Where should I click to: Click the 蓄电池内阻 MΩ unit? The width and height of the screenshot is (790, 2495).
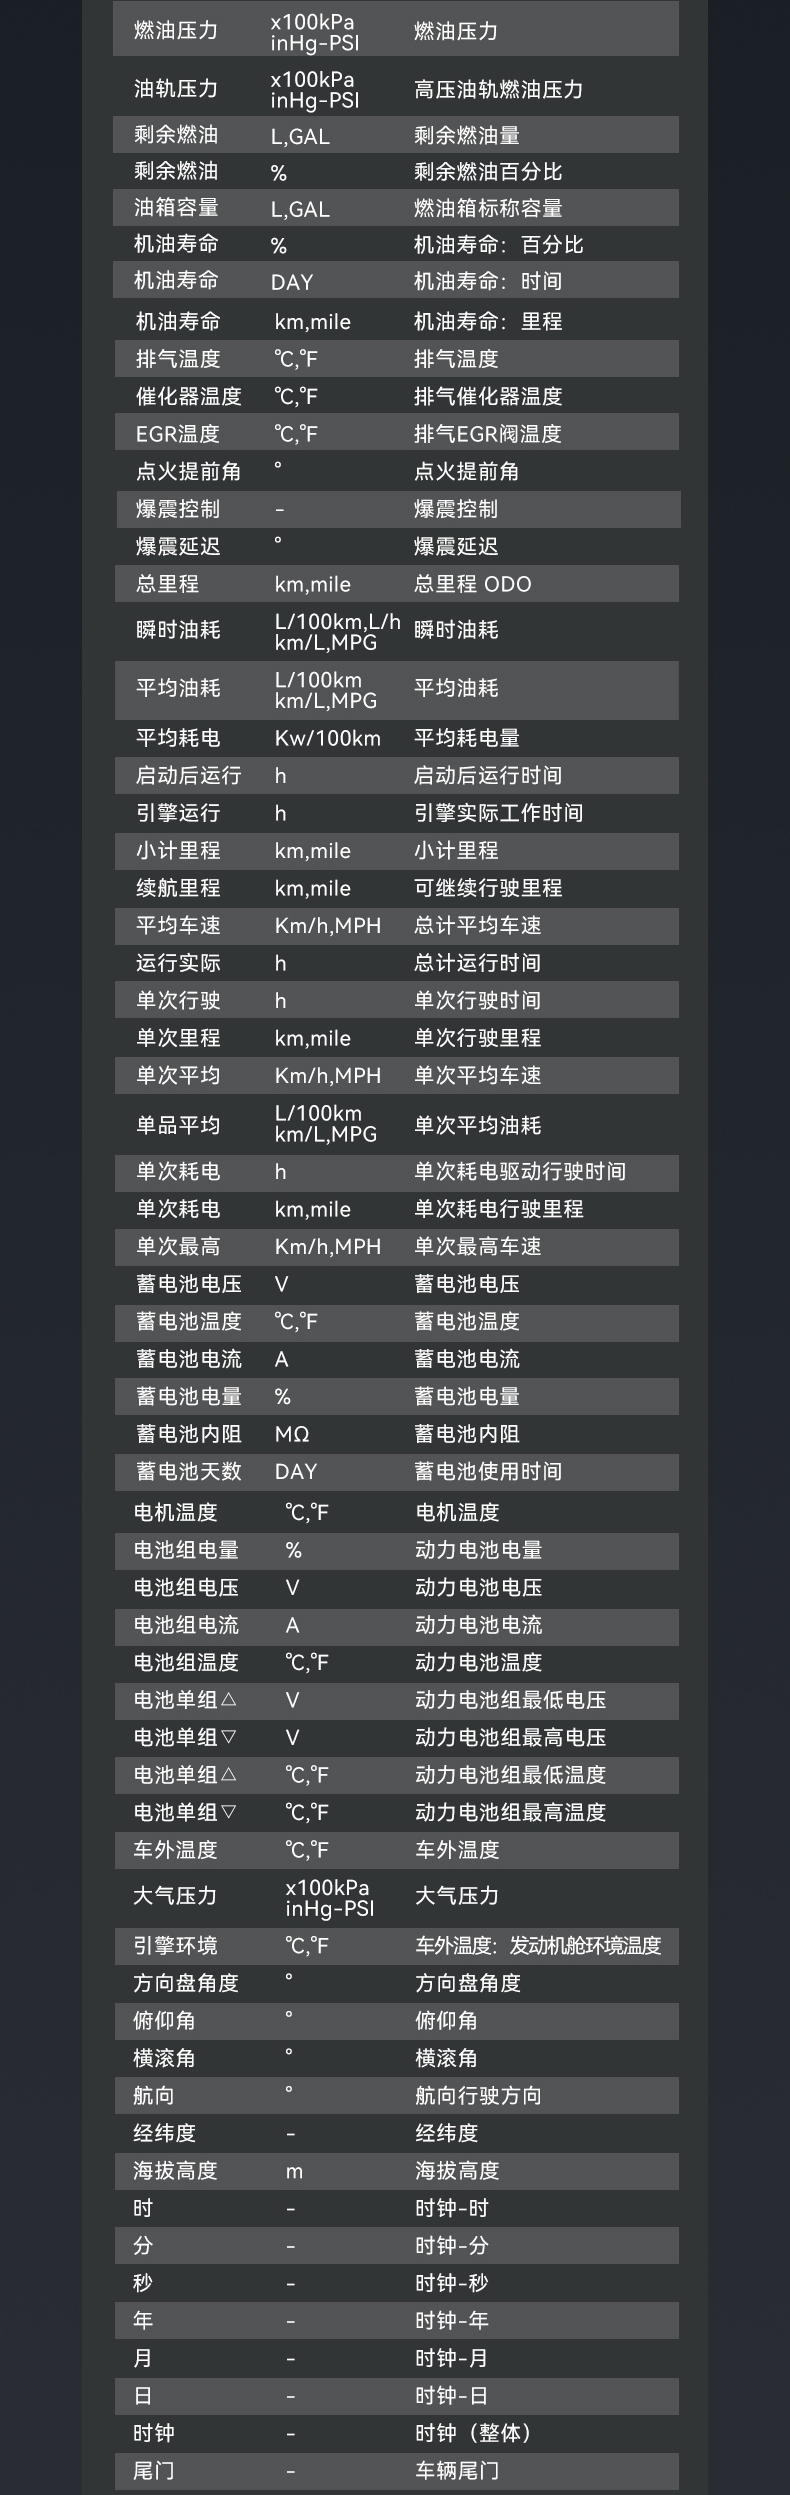click(x=292, y=1434)
